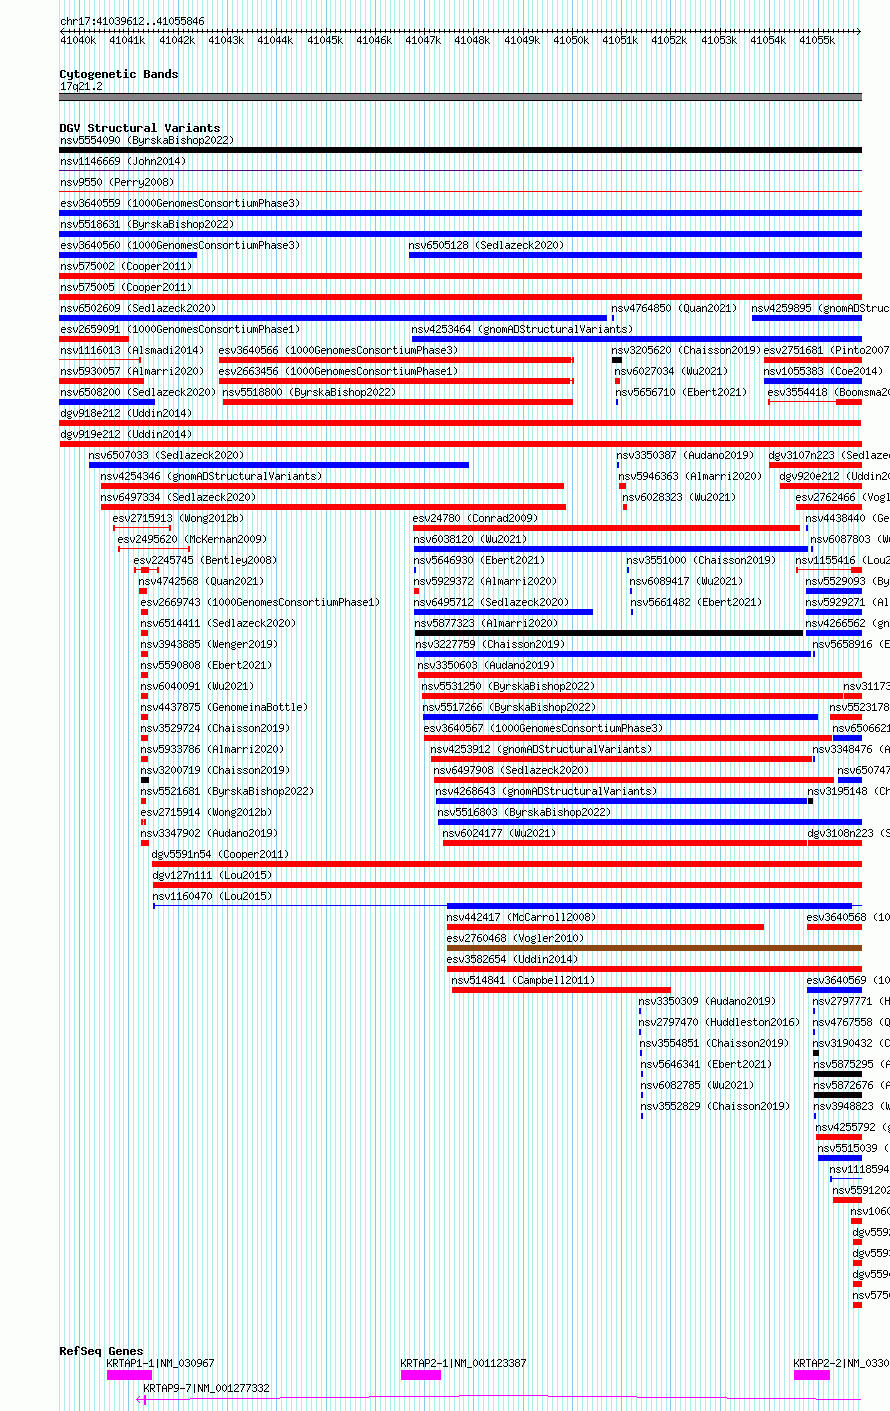Select esv3640567 (1000GenomesConsortiumPhase3) label
Screen dimensions: 890x1411
tap(543, 728)
